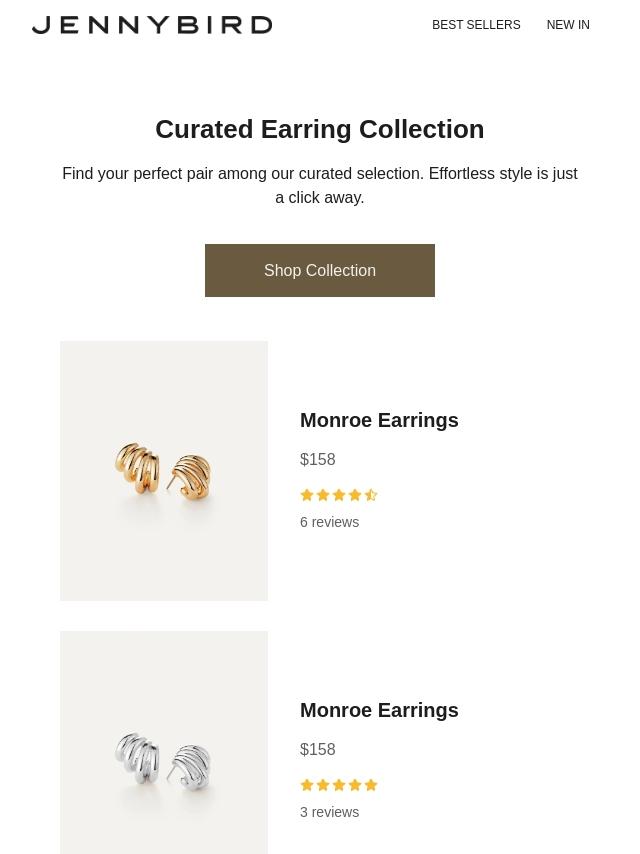Click the first star of the gold earrings rating

click(307, 495)
